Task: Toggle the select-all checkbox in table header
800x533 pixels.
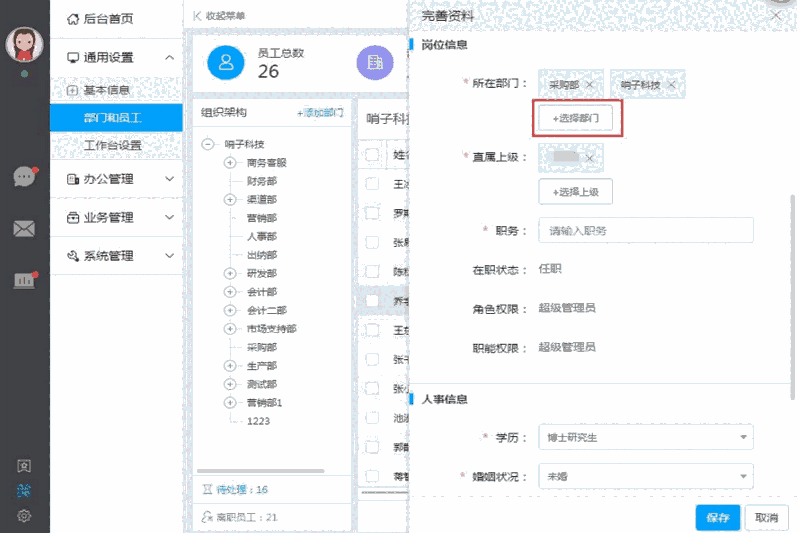Action: click(x=372, y=155)
